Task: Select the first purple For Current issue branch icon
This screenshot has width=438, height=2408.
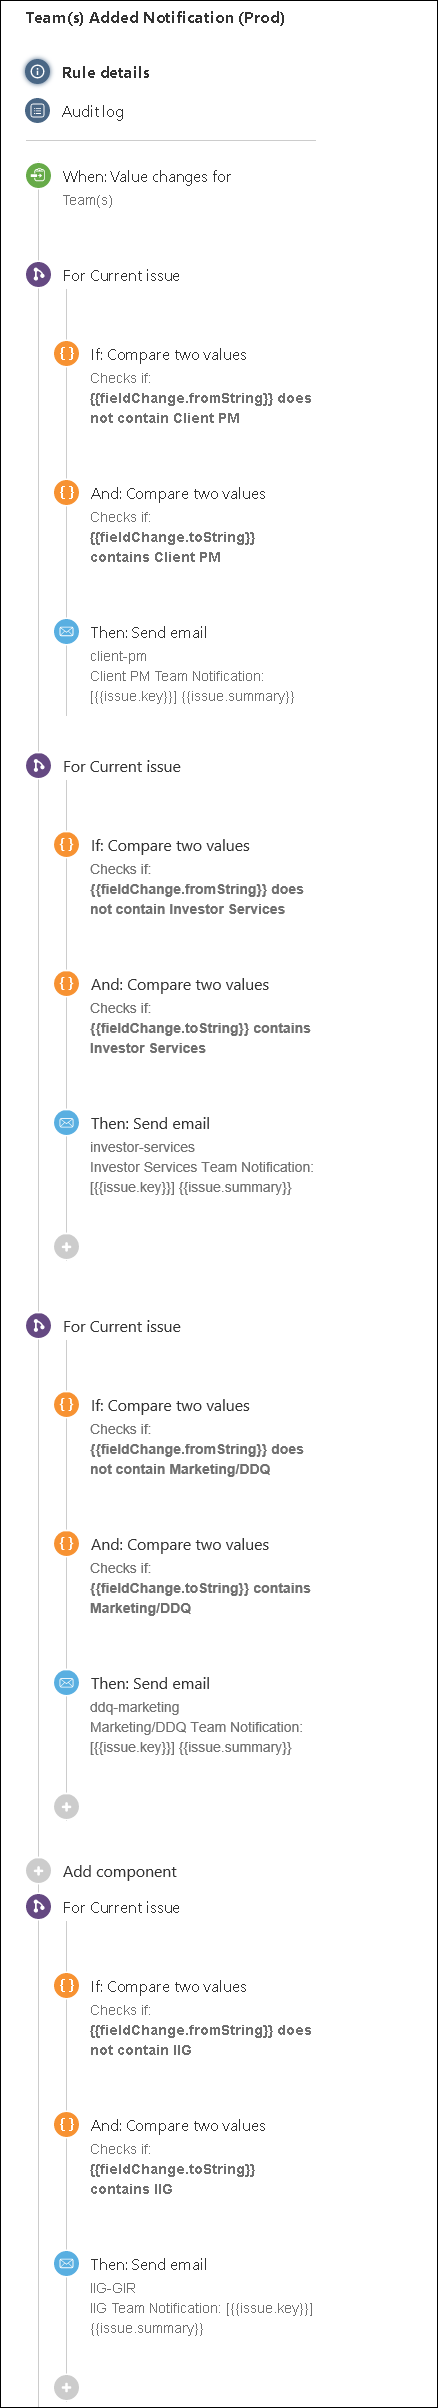Action: click(38, 275)
